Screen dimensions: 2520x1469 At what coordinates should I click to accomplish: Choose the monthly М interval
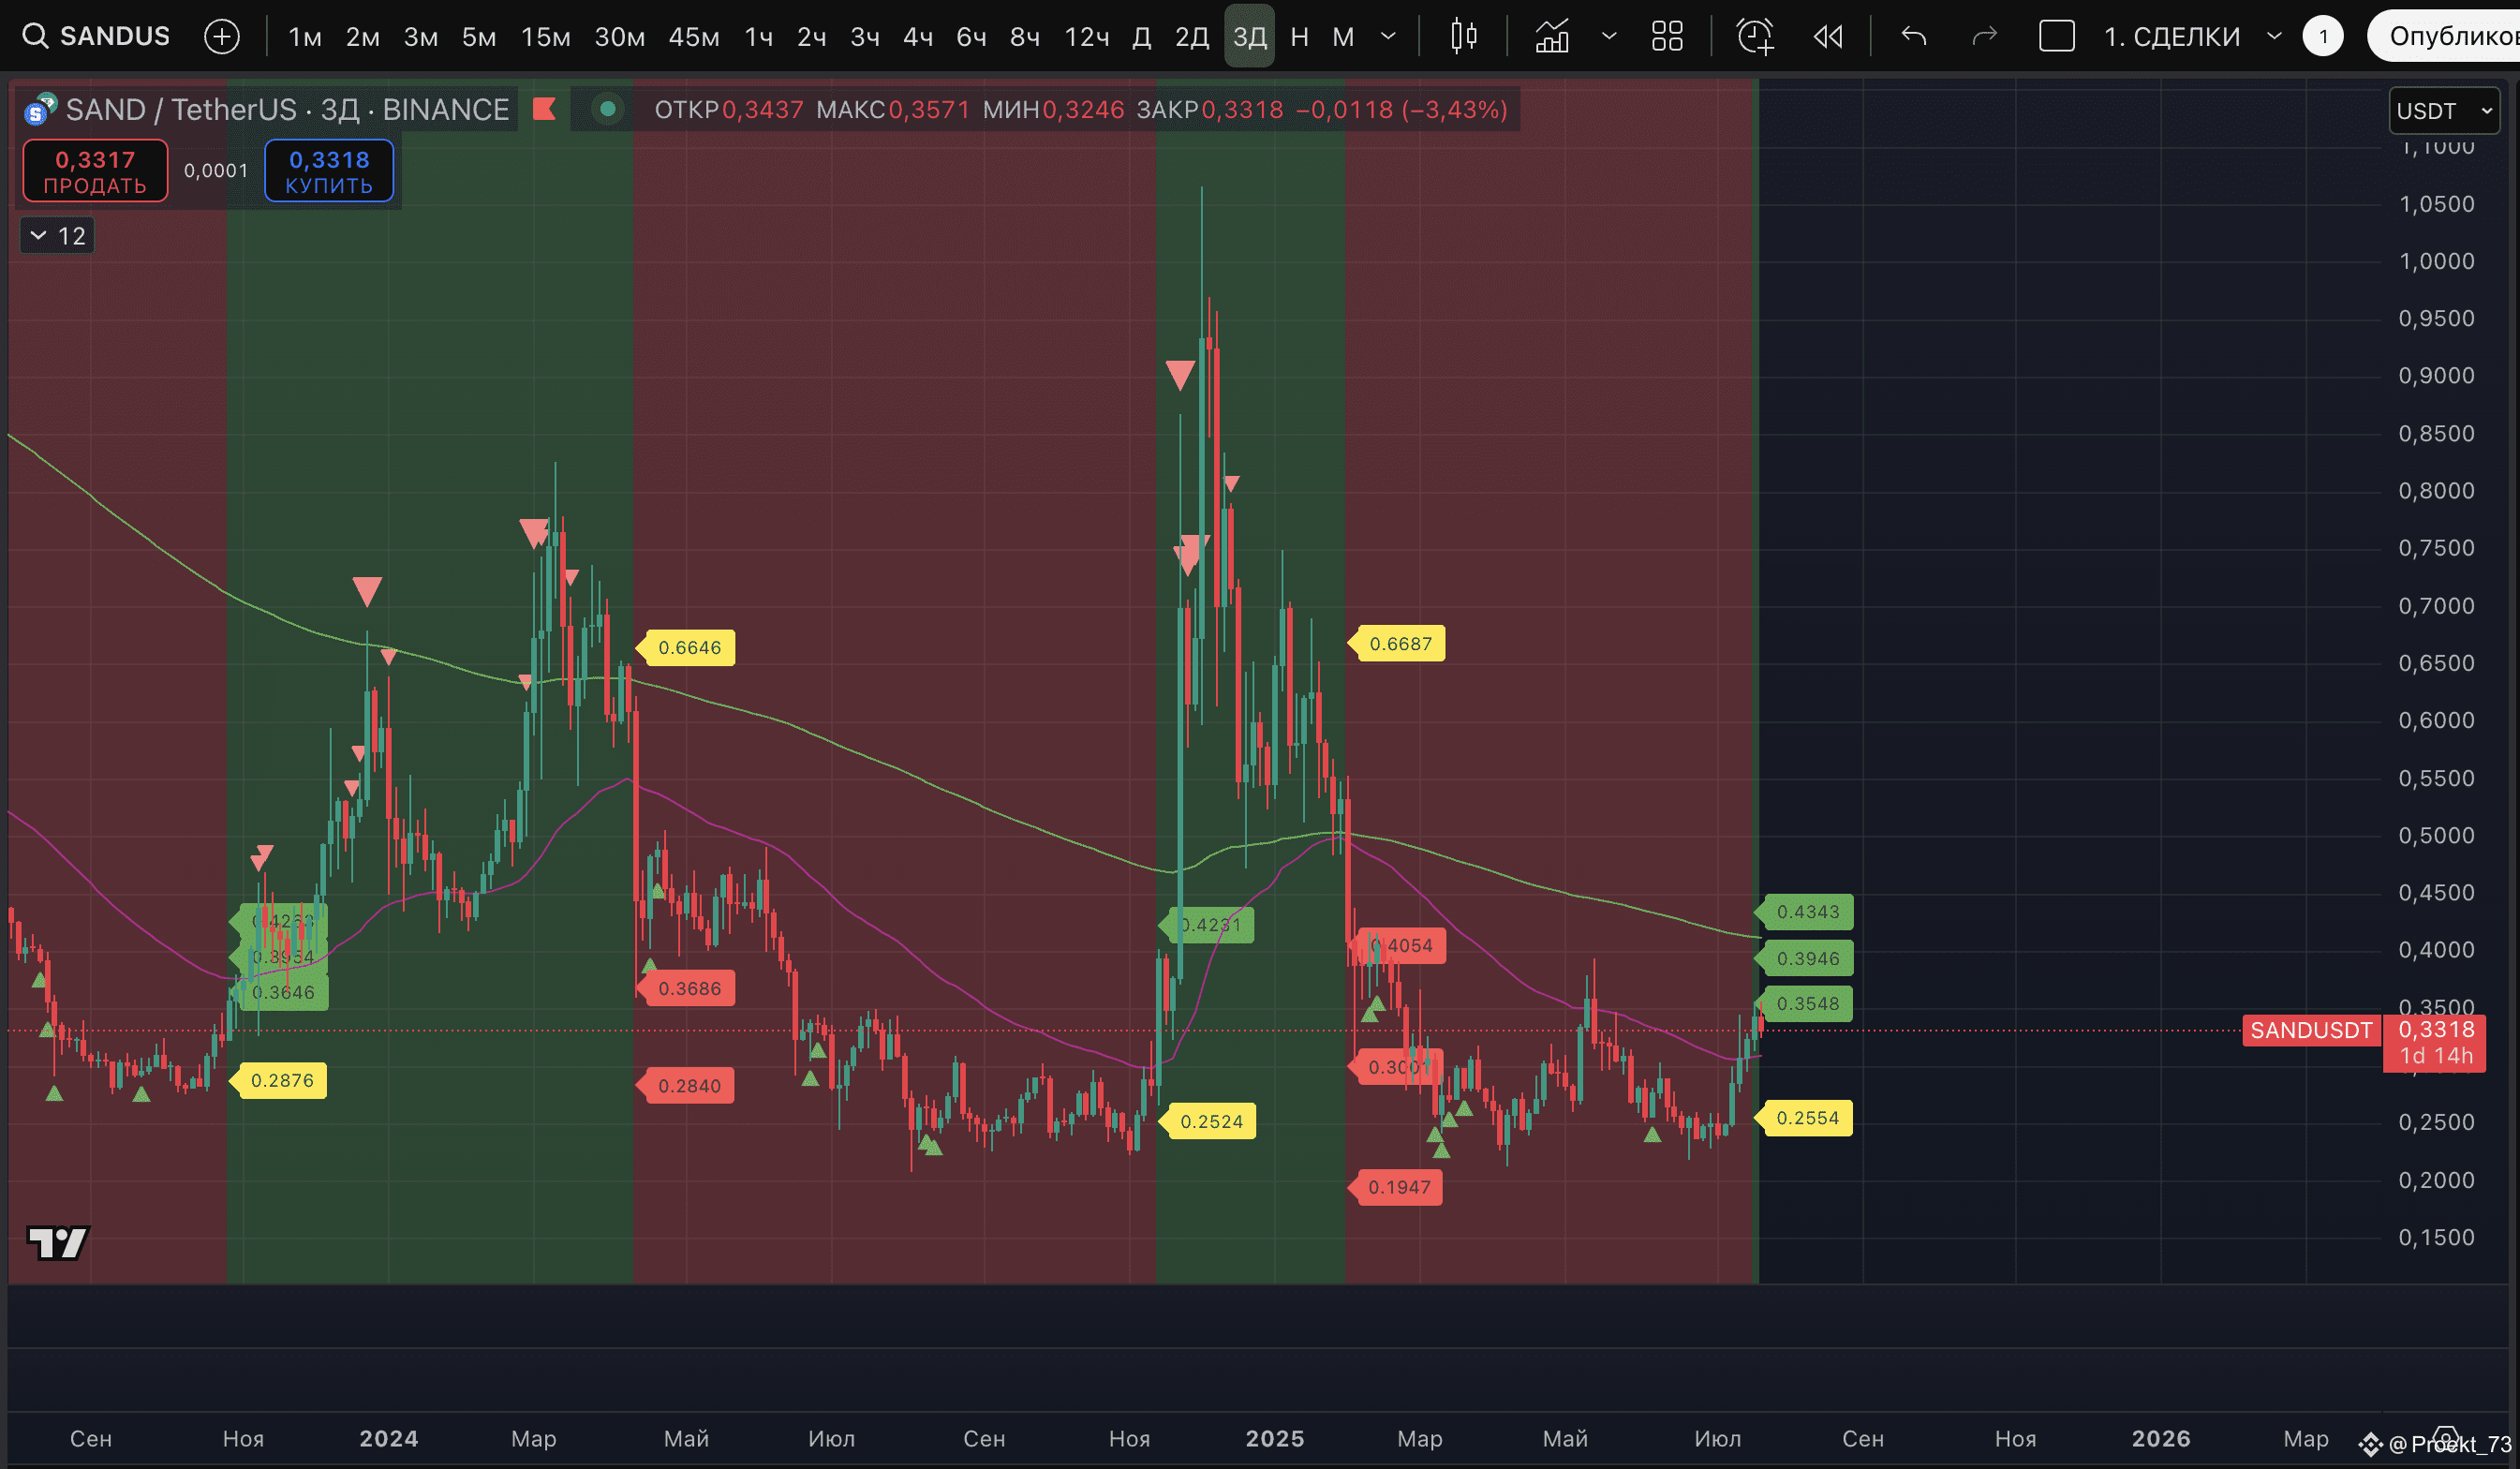(x=1343, y=37)
